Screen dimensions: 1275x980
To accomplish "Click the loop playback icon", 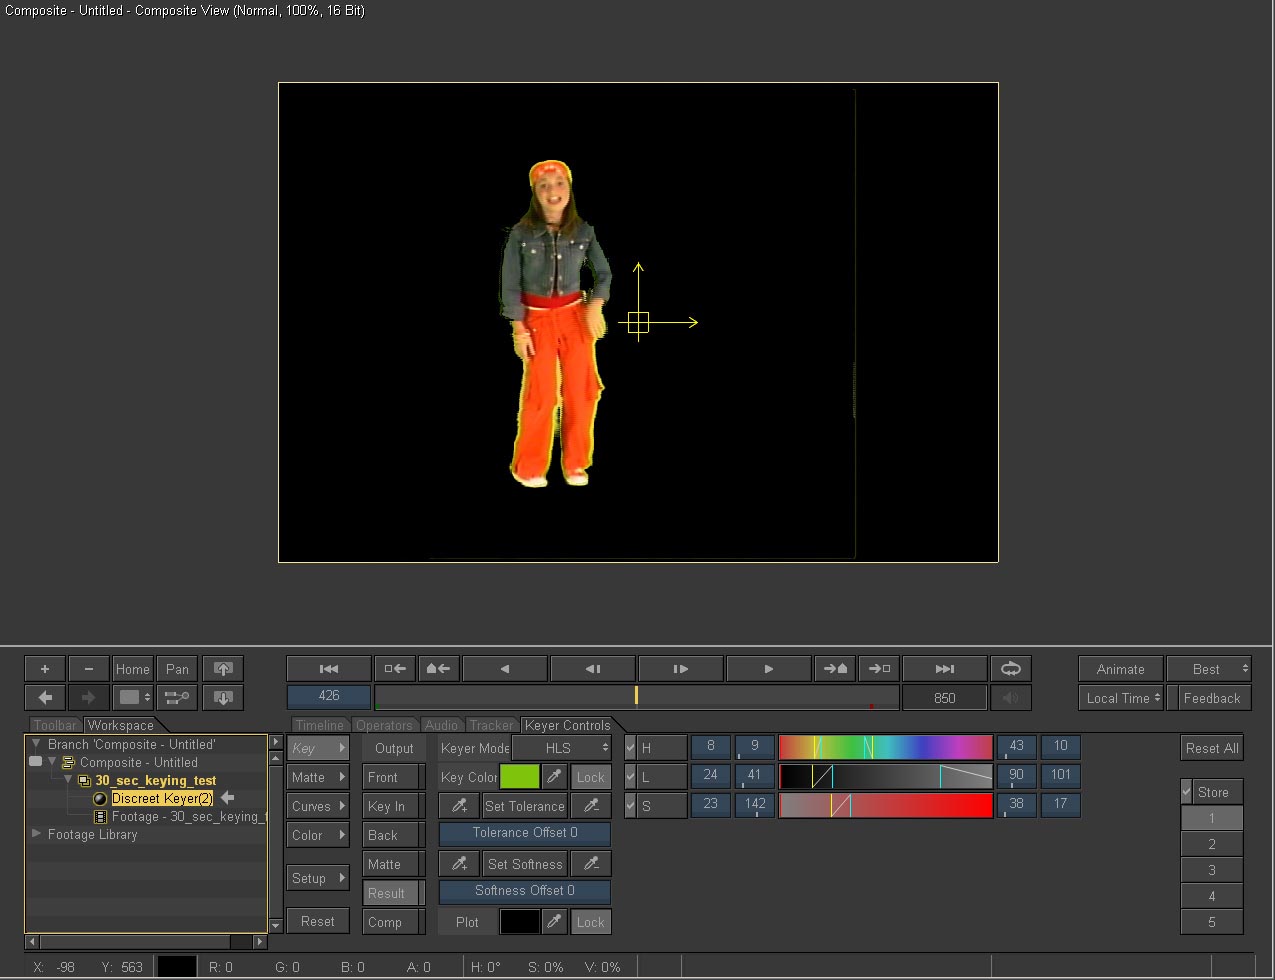I will pos(1010,669).
